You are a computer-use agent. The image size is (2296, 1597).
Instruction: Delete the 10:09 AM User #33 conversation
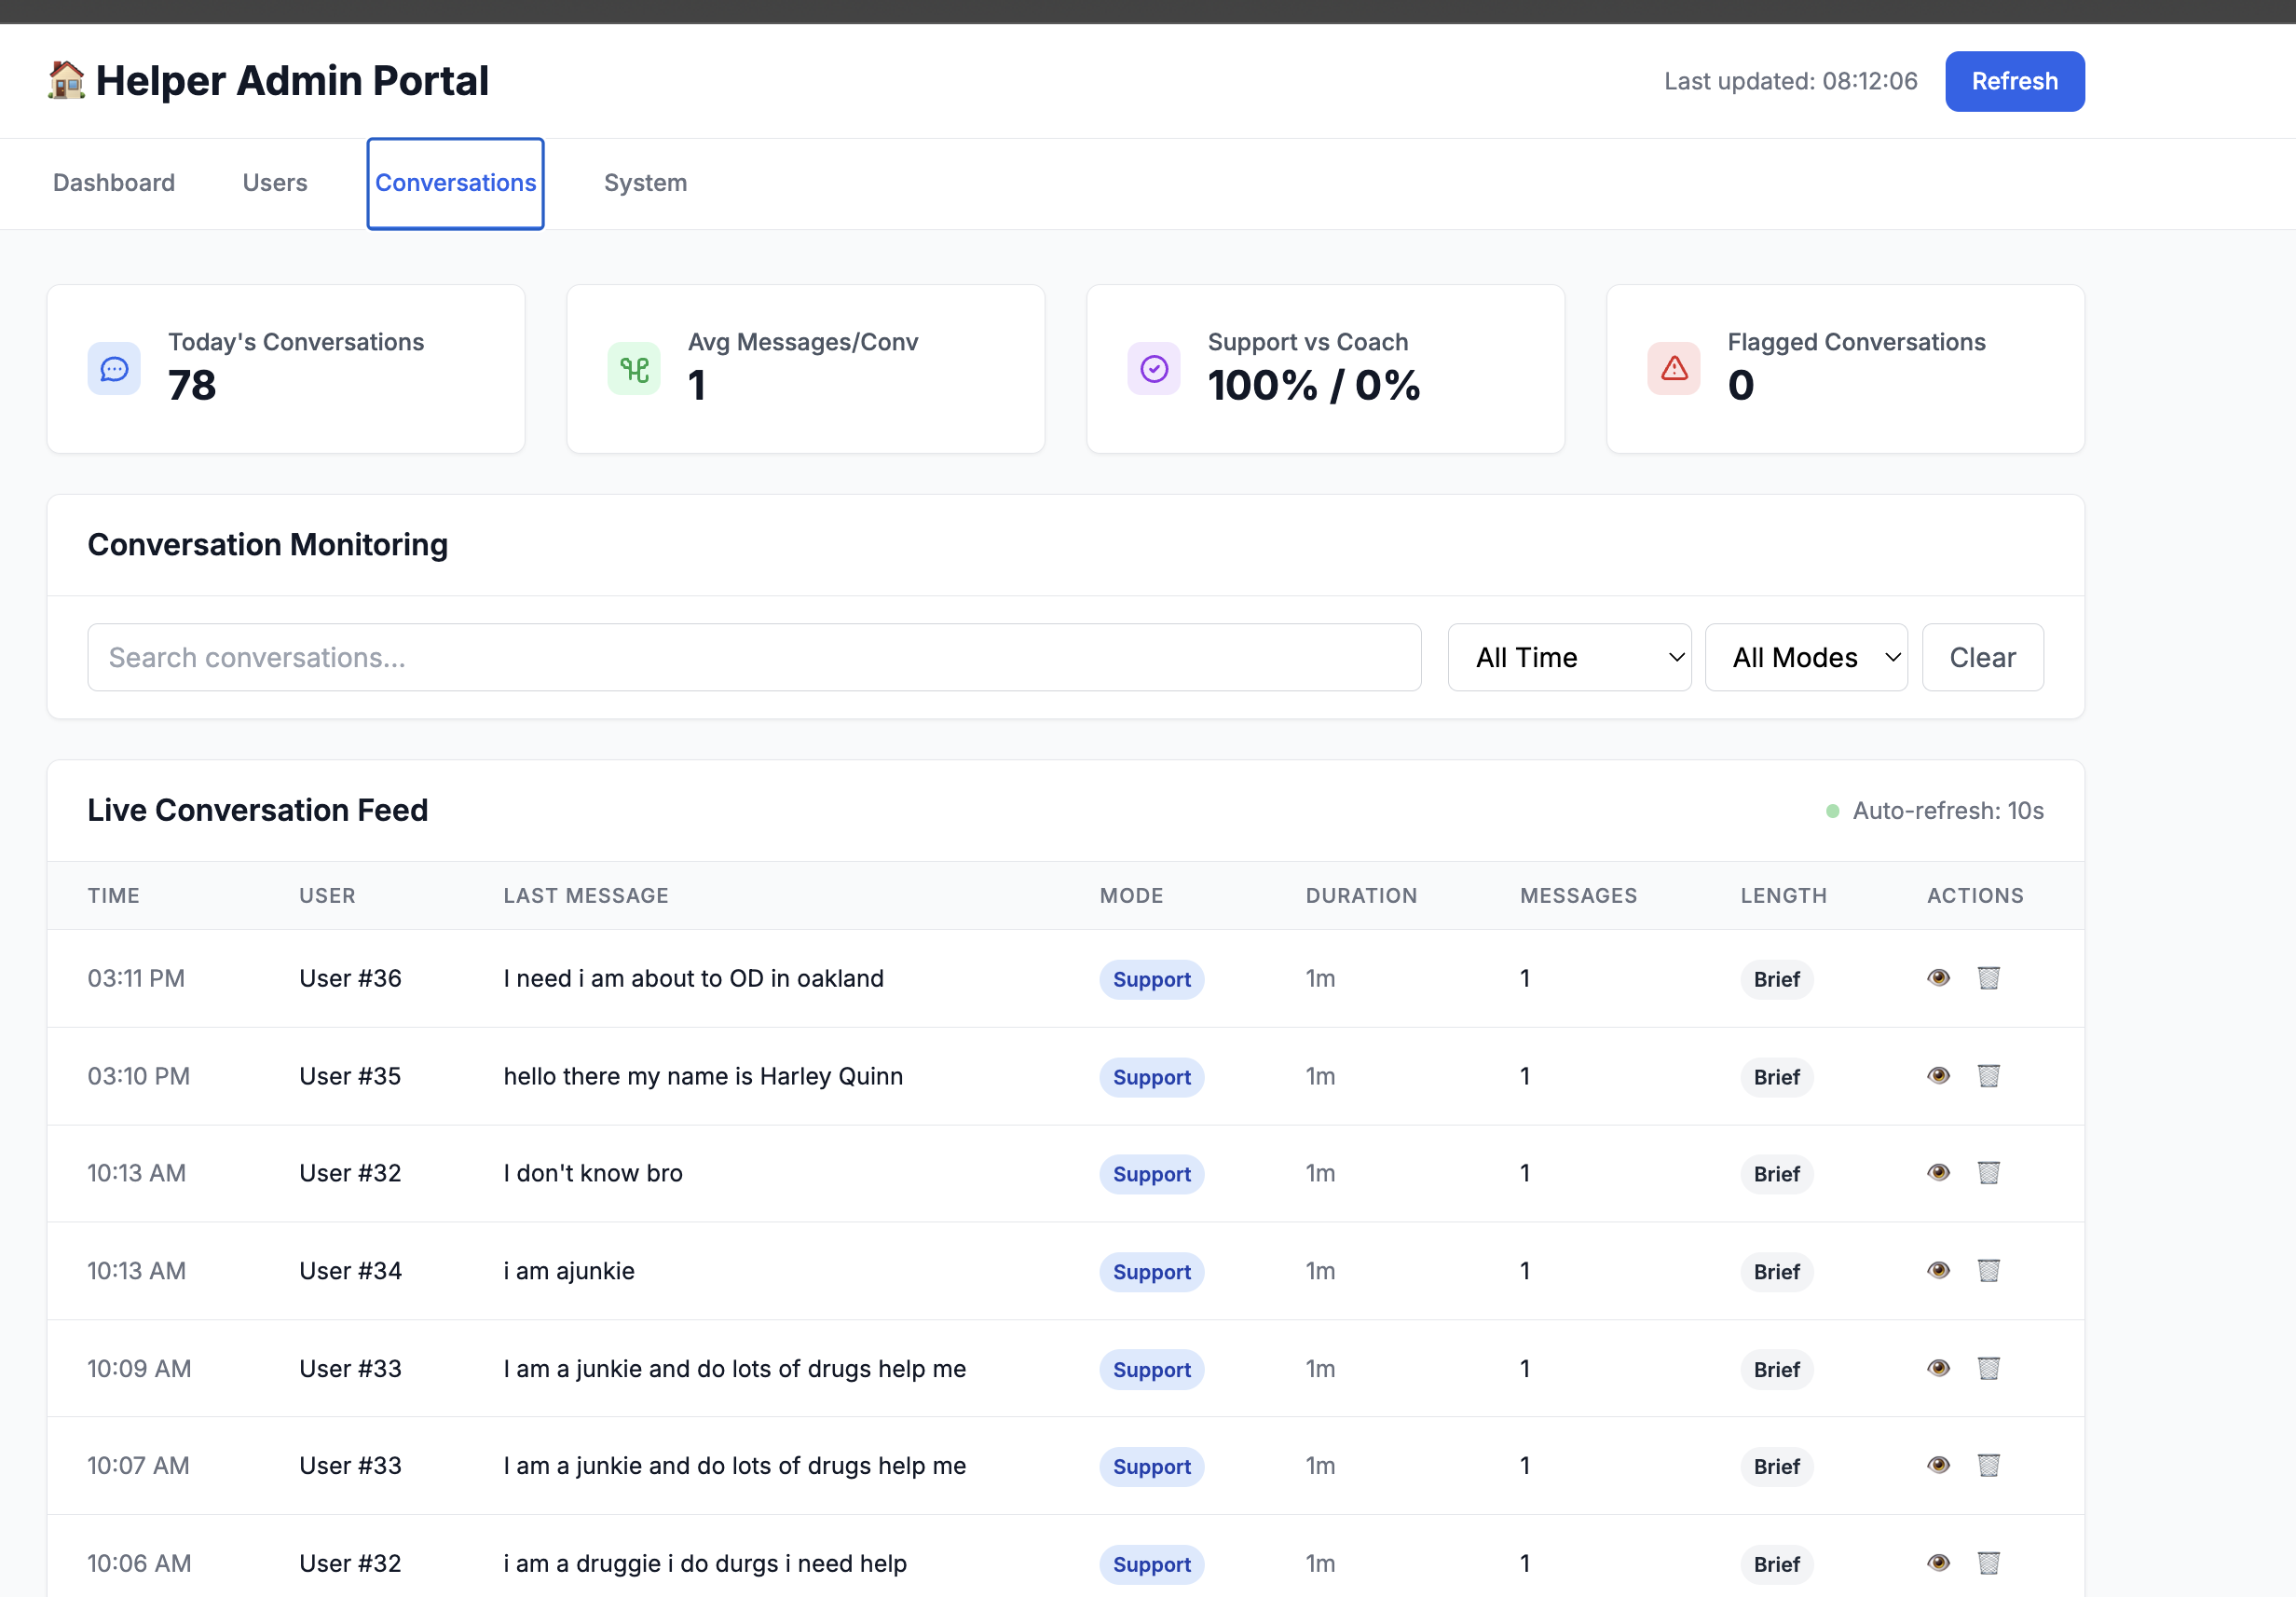(1988, 1368)
